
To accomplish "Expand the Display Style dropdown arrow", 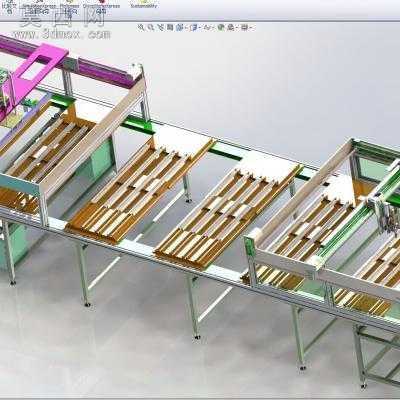I will point(200,28).
